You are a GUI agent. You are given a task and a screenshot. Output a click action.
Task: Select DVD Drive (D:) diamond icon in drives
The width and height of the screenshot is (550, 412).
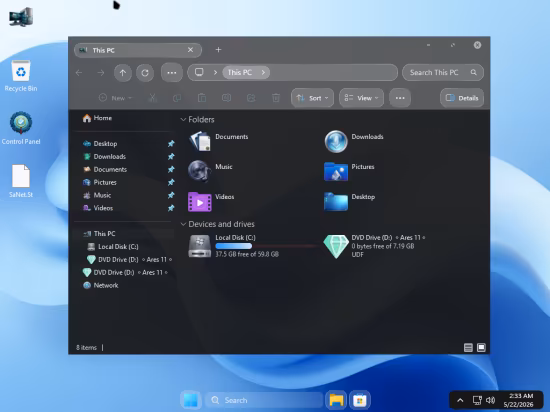click(336, 246)
